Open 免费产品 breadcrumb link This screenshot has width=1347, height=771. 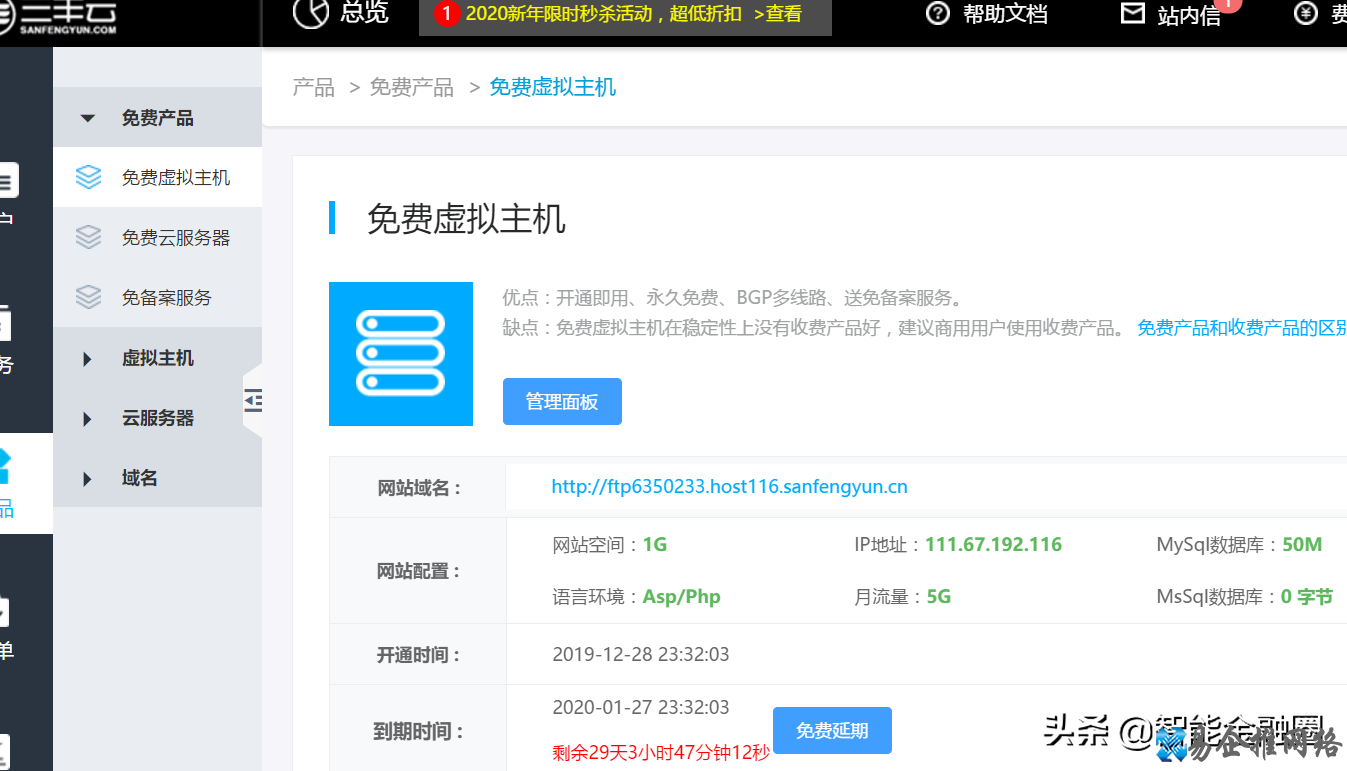coord(412,87)
